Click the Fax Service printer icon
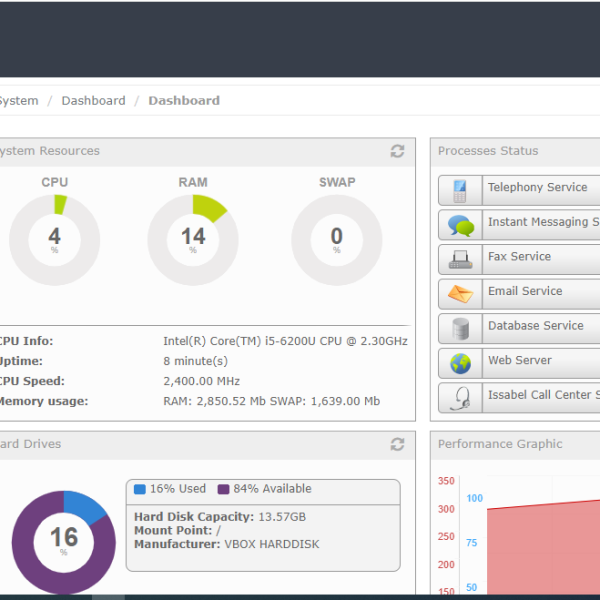Image resolution: width=600 pixels, height=600 pixels. (460, 259)
